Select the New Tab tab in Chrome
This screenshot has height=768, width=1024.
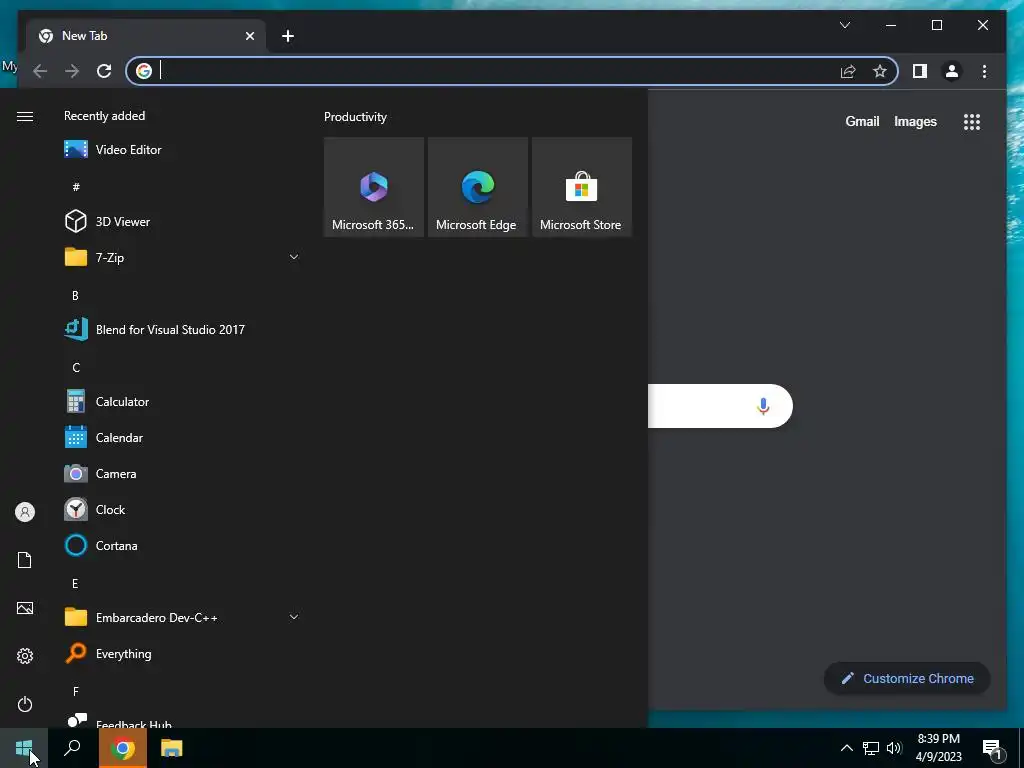(x=146, y=36)
